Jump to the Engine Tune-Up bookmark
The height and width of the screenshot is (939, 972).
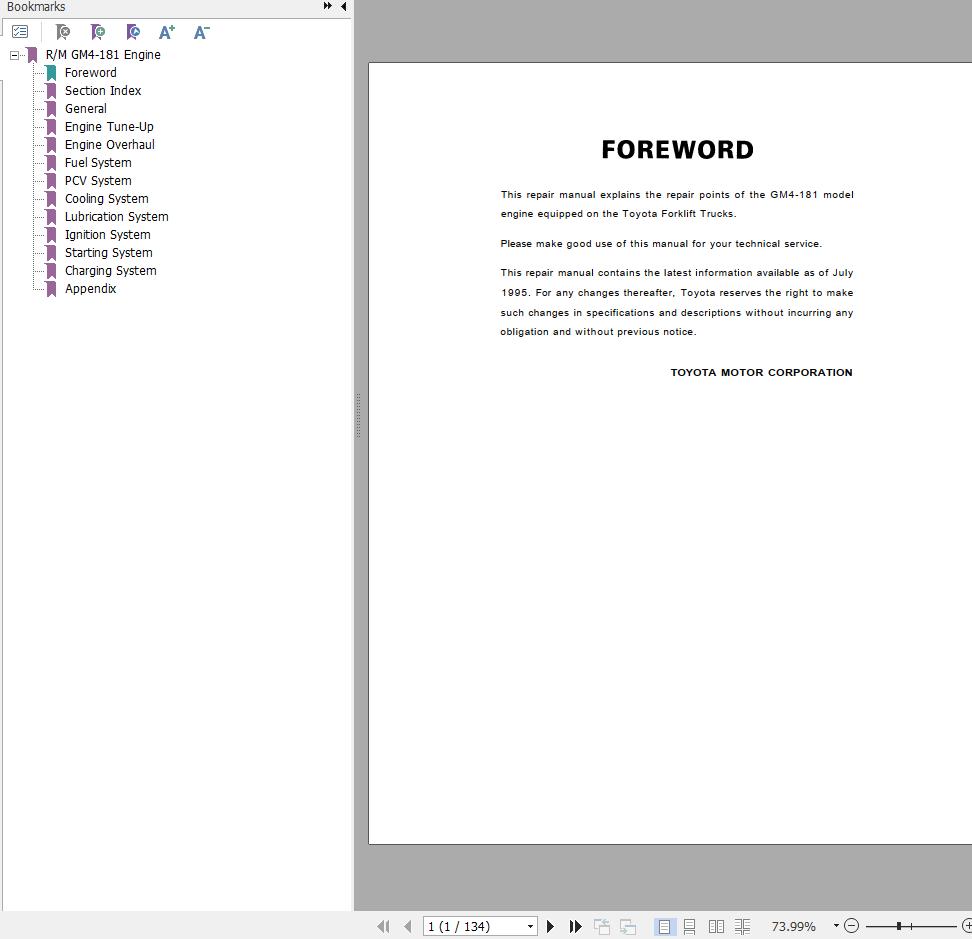109,126
